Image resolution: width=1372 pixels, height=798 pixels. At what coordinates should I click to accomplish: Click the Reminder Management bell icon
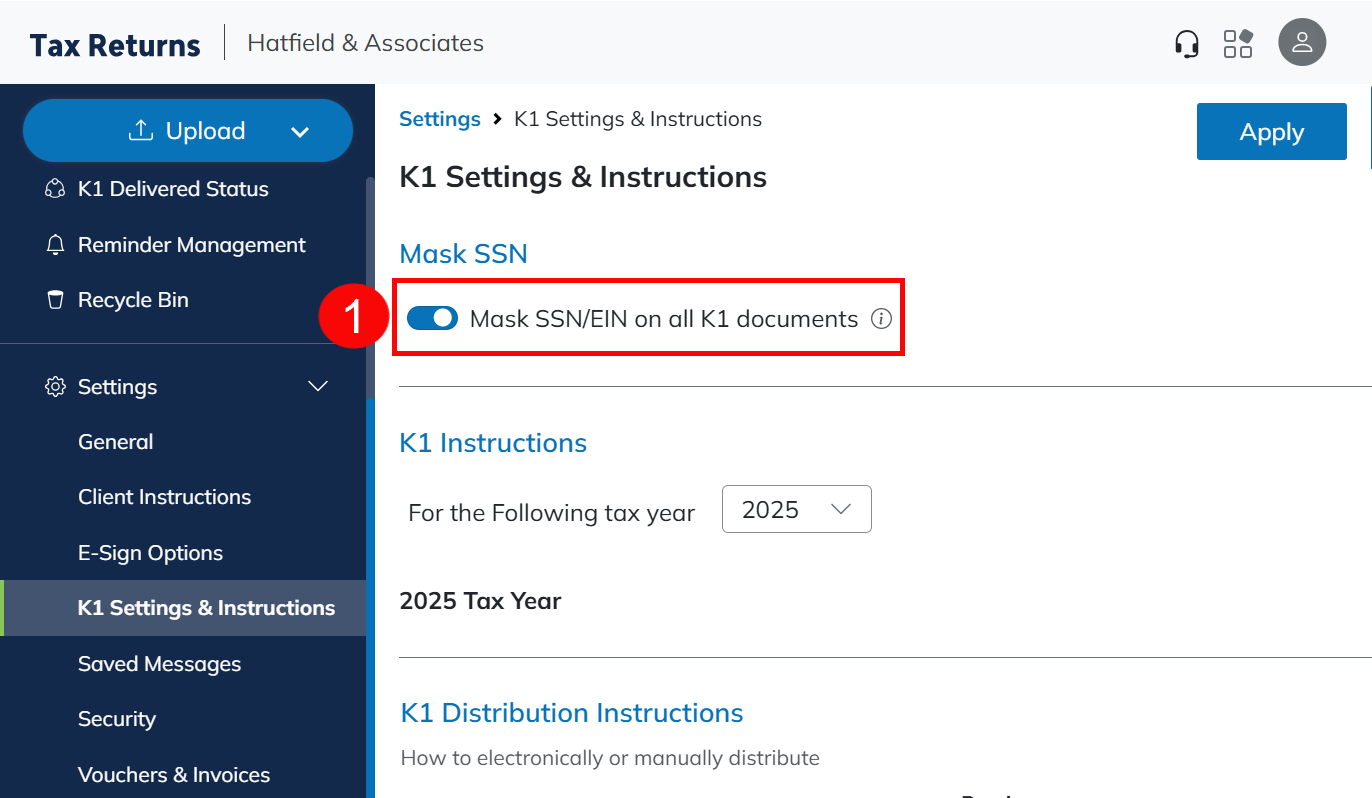coord(56,245)
